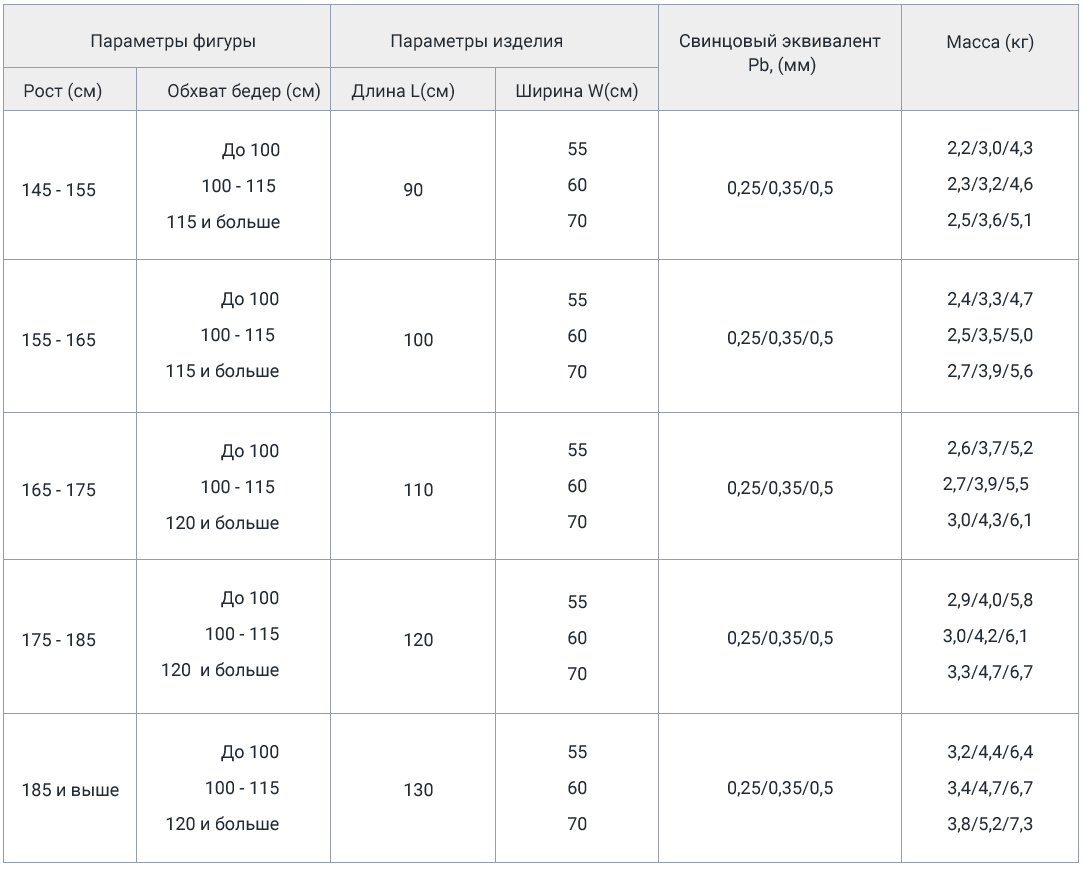Select the height range "145 - 155" cell
Image resolution: width=1083 pixels, height=870 pixels.
[x=59, y=190]
